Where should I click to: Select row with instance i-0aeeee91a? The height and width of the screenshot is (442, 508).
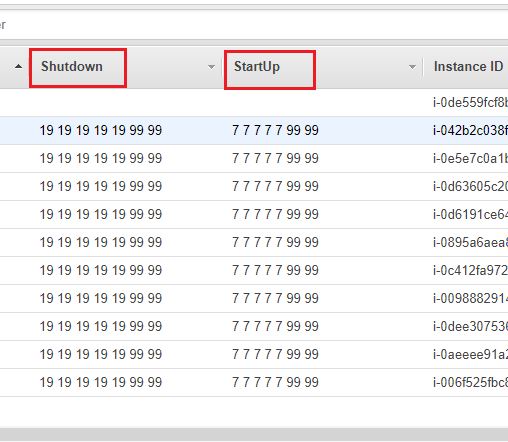pos(254,354)
